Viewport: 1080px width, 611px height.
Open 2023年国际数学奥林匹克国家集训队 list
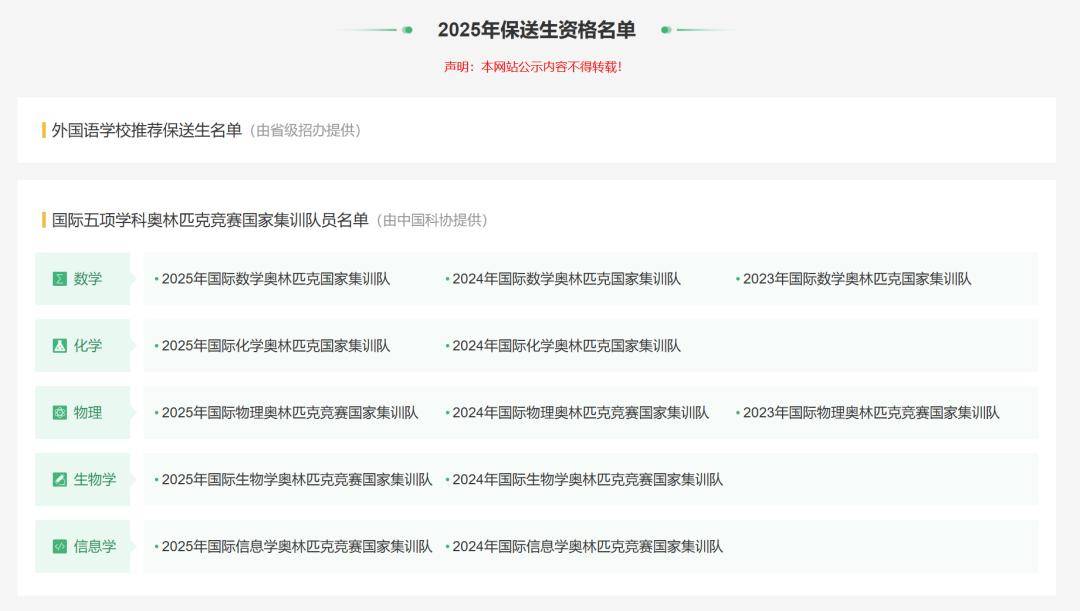tap(857, 279)
